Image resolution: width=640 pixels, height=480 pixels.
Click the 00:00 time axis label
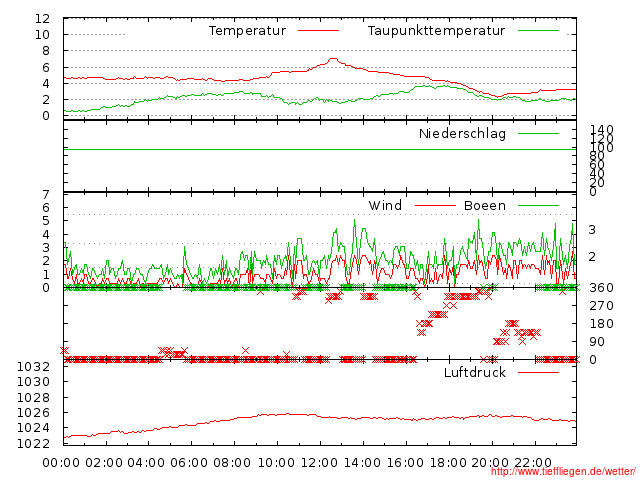[61, 463]
